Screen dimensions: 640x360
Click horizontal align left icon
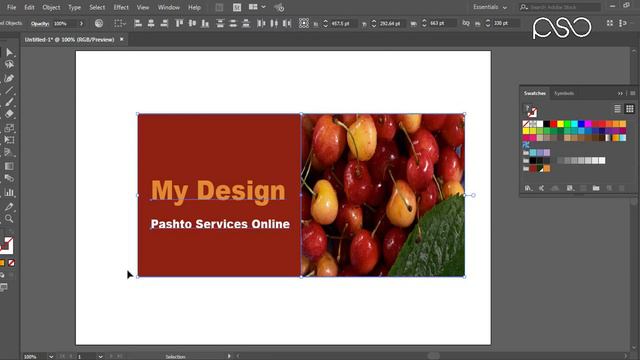pos(138,23)
